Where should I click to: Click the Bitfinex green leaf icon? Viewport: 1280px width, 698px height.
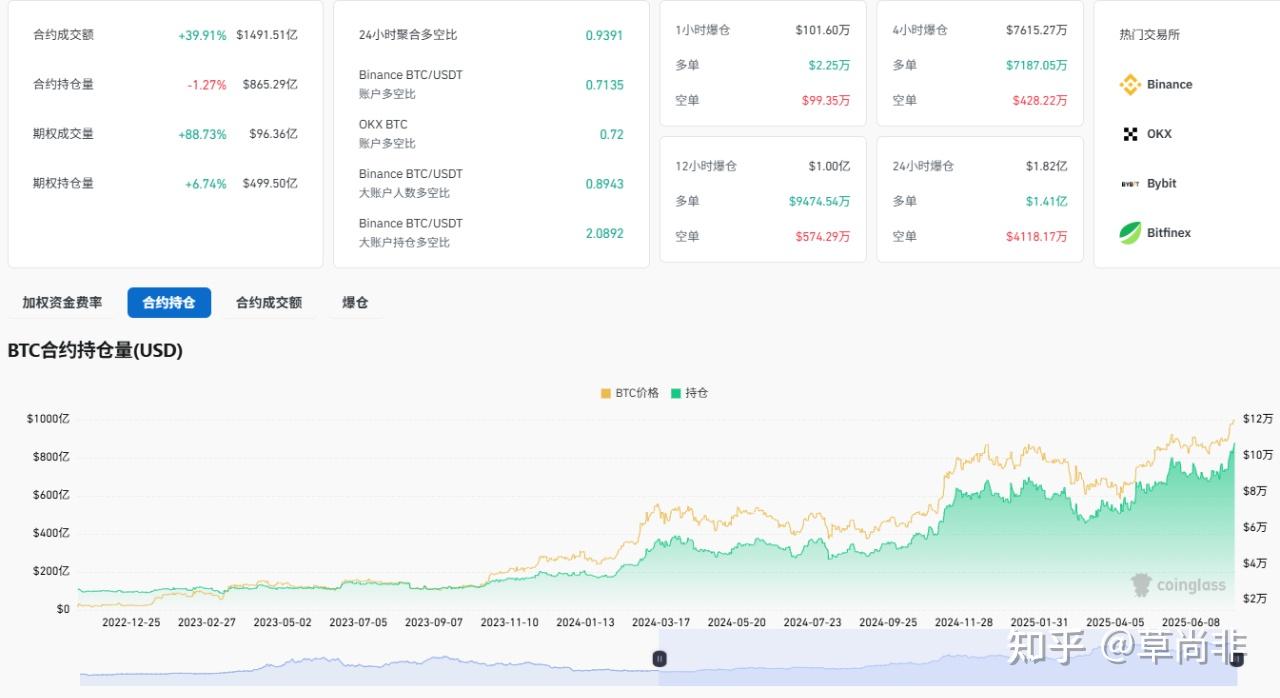[1131, 233]
